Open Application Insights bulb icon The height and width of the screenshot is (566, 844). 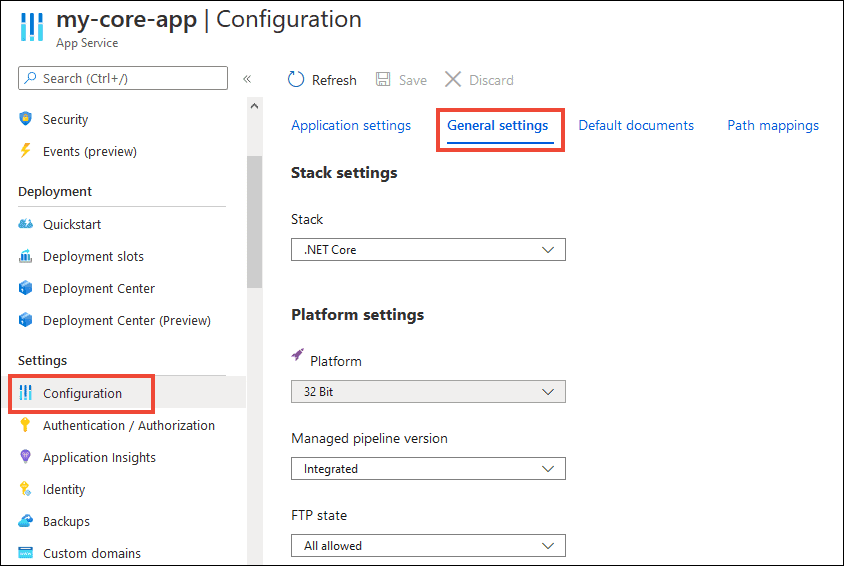pyautogui.click(x=25, y=457)
